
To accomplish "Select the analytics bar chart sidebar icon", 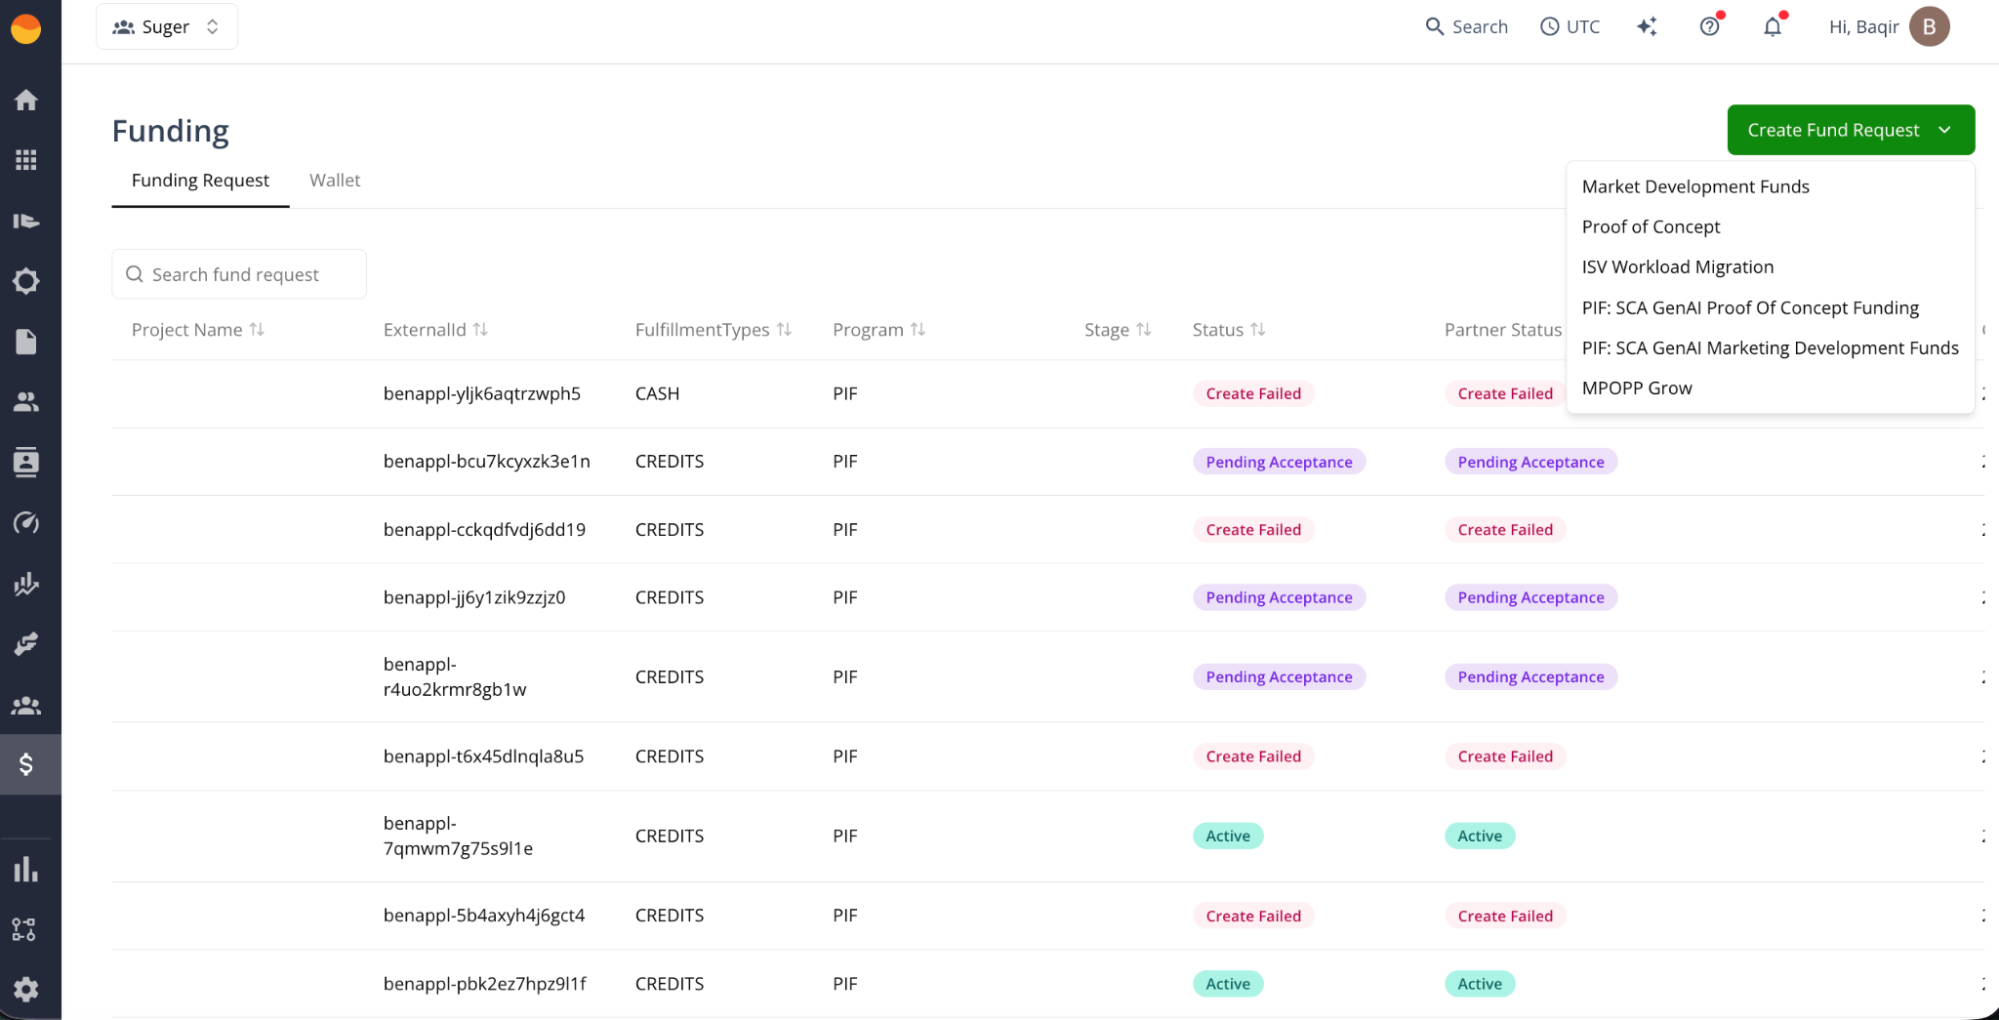I will 26,869.
